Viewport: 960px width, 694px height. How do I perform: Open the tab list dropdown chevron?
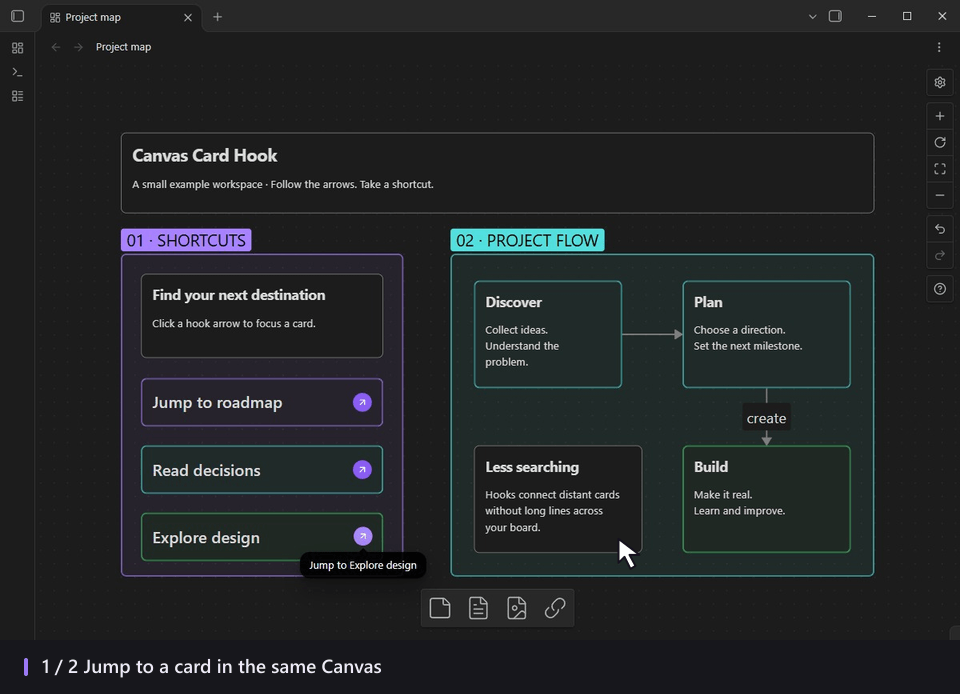pos(812,17)
